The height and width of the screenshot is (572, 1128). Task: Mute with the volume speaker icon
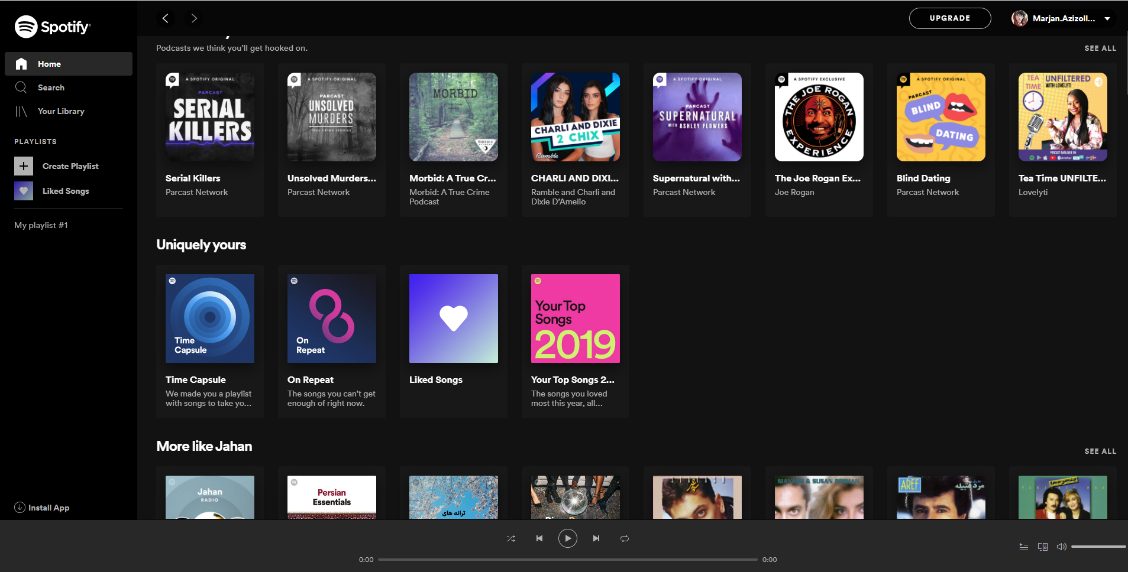click(x=1062, y=547)
